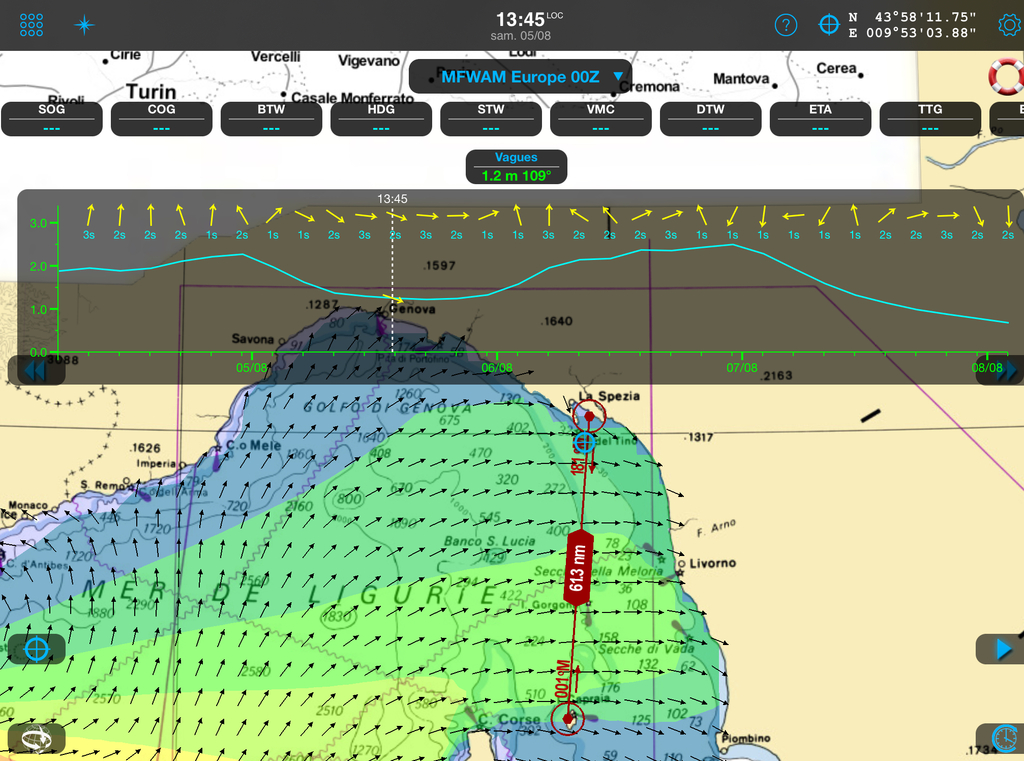Viewport: 1024px width, 761px height.
Task: Rewind forecast with double left arrows
Action: [36, 370]
